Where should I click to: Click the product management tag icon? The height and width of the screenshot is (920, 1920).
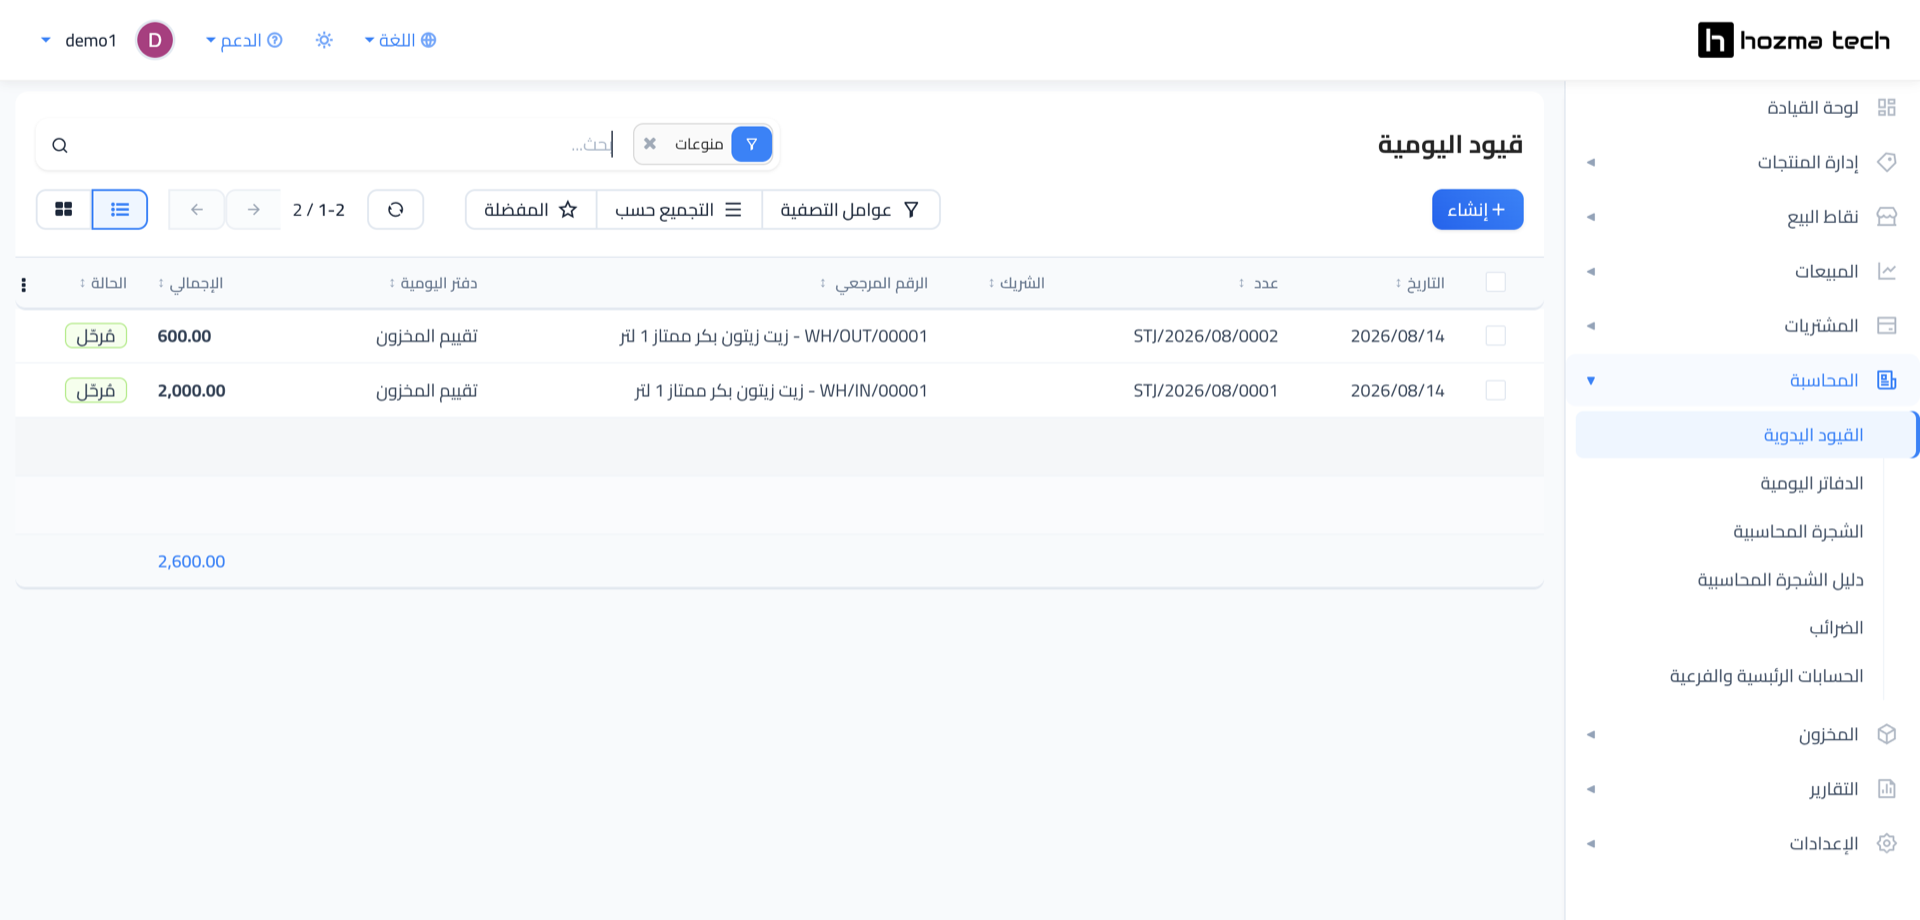pyautogui.click(x=1887, y=162)
